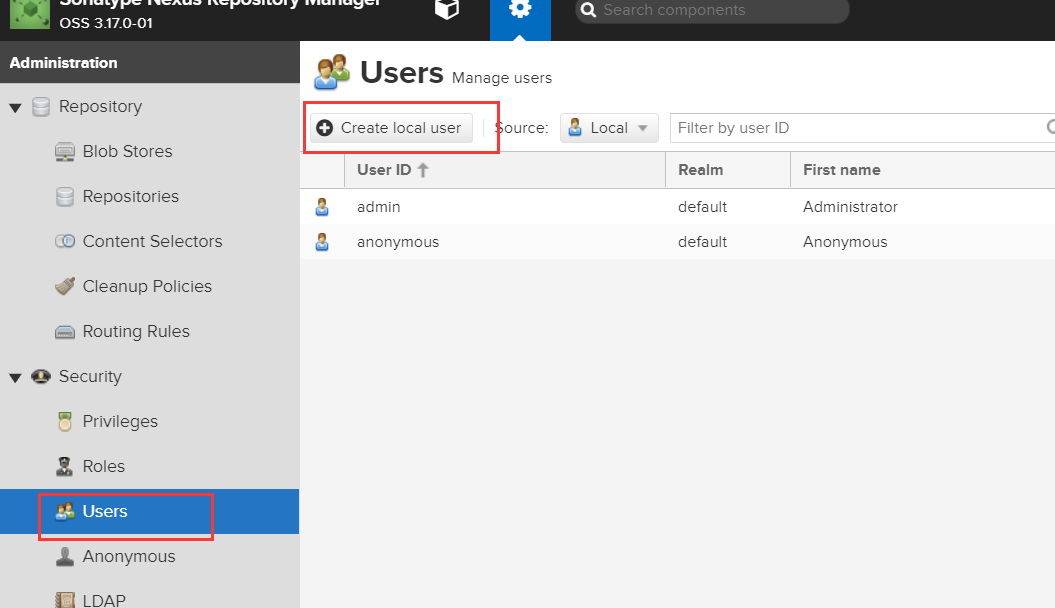Viewport: 1055px width, 608px height.
Task: Click the plus icon on Create local user
Action: click(325, 128)
